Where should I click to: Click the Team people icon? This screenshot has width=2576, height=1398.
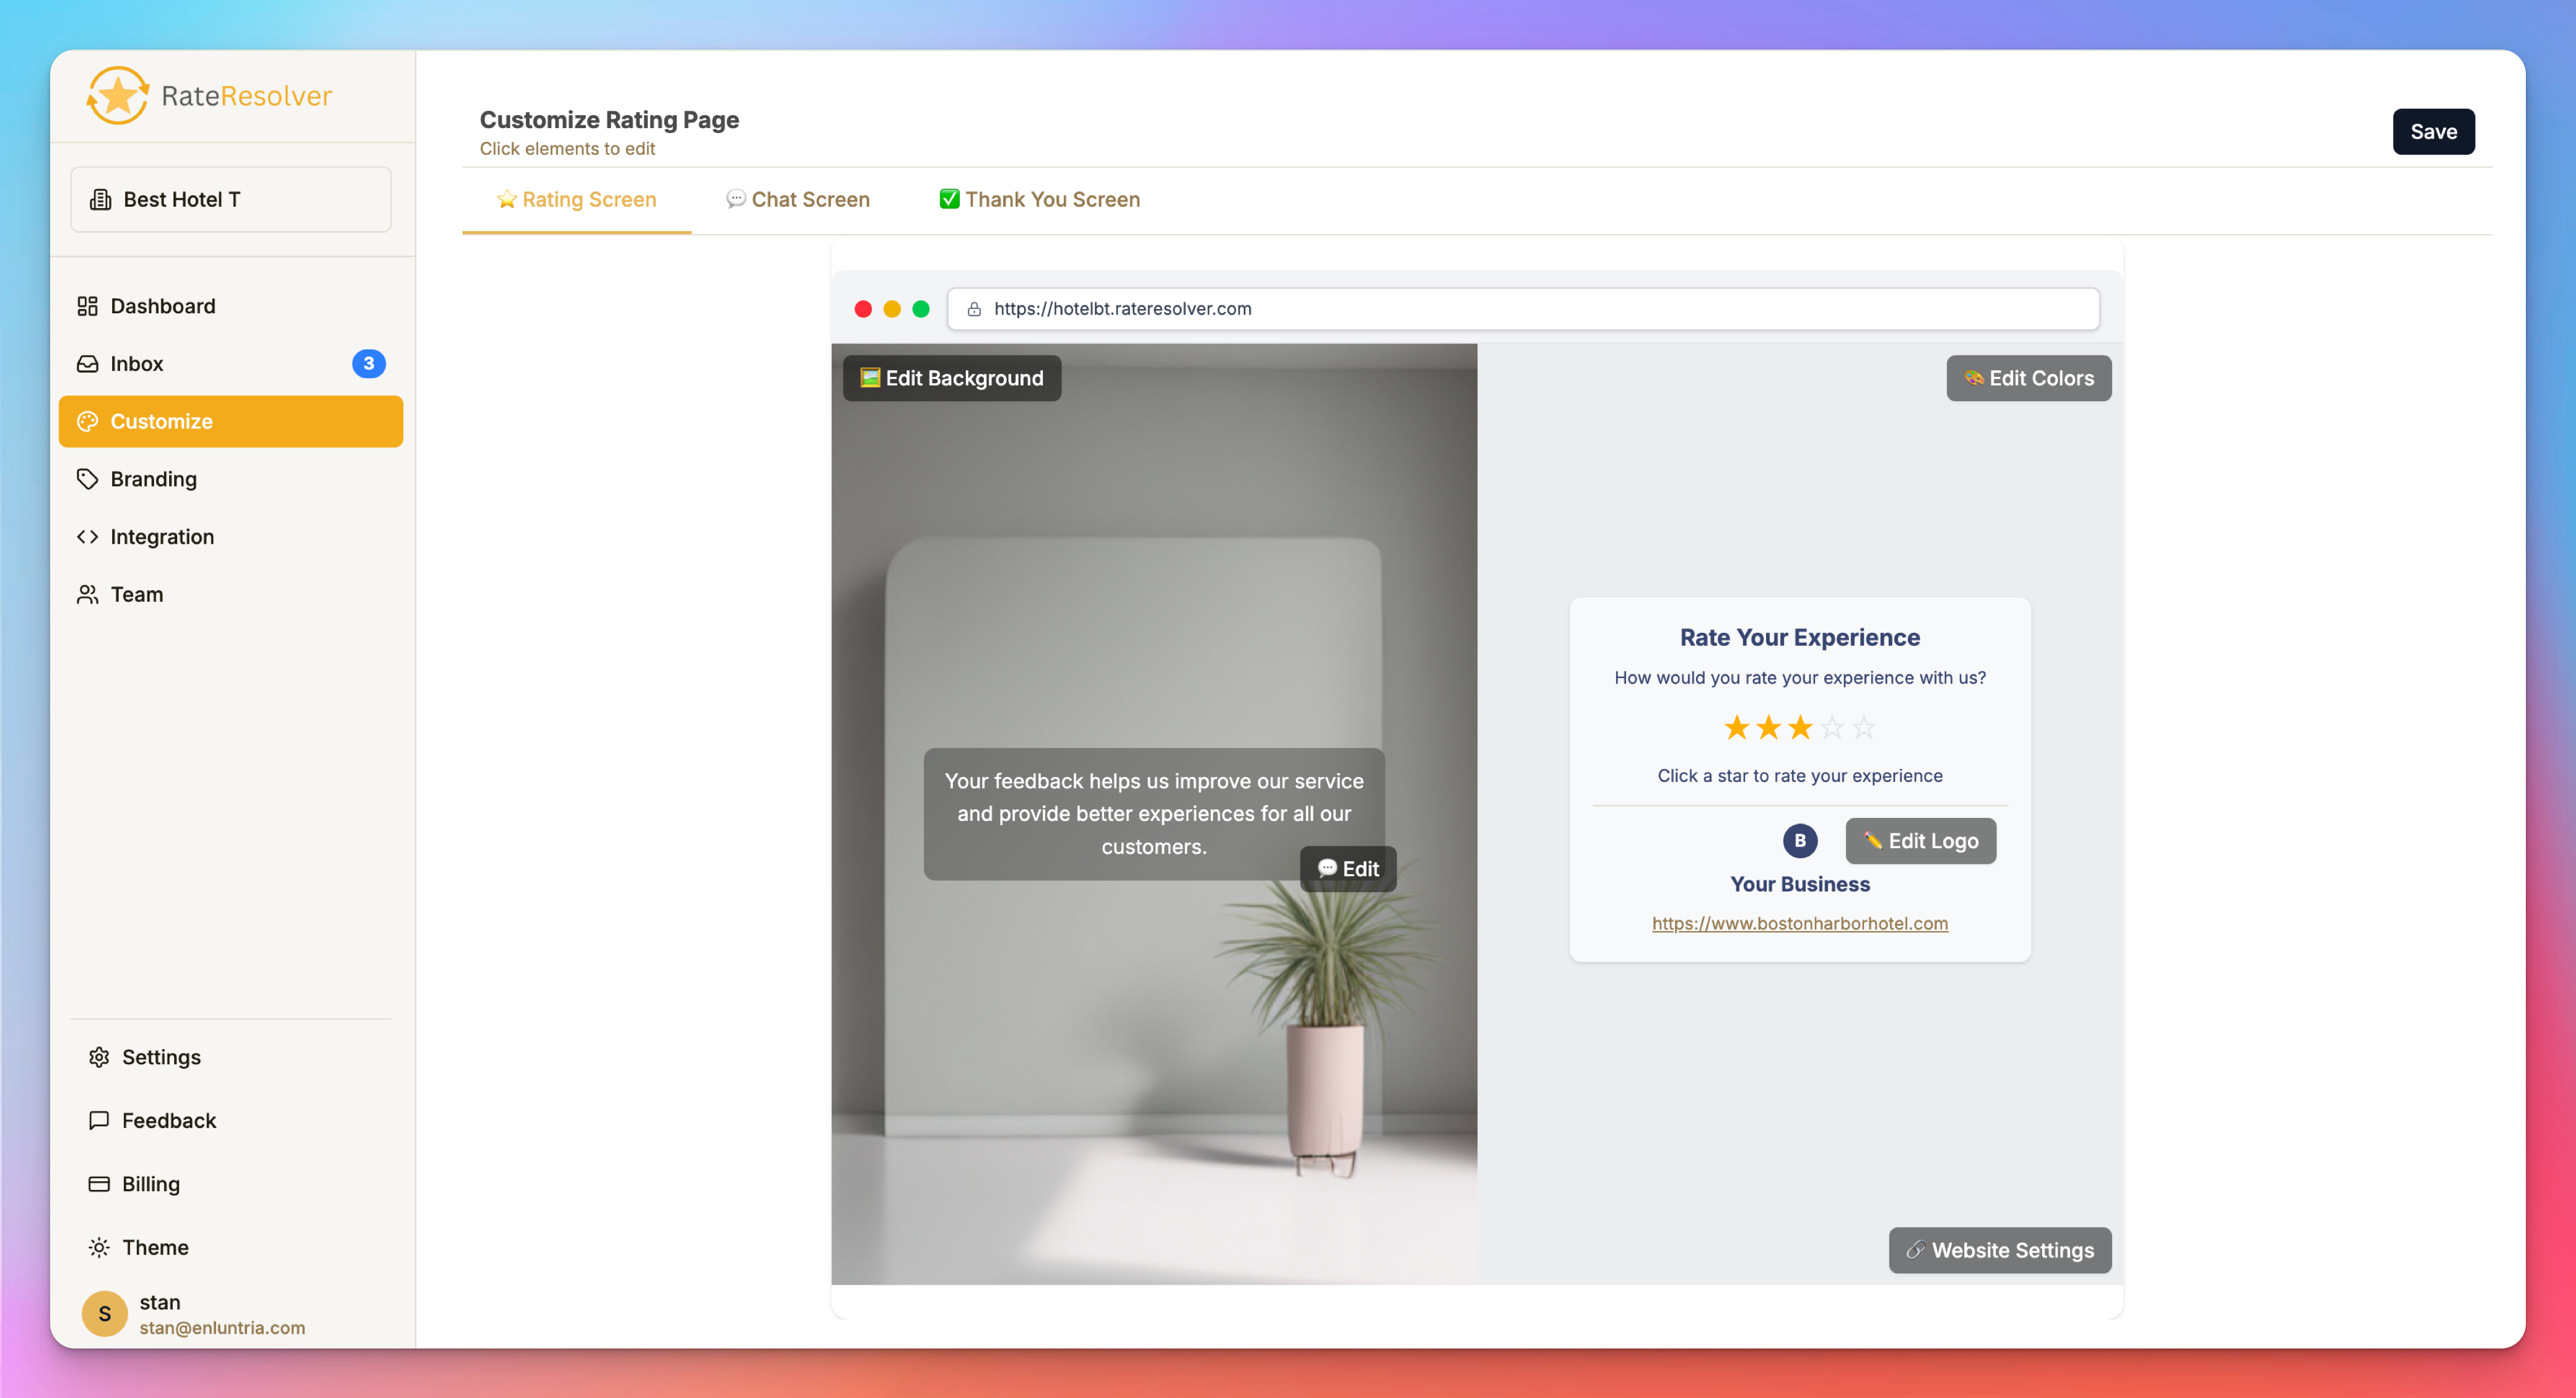tap(87, 595)
